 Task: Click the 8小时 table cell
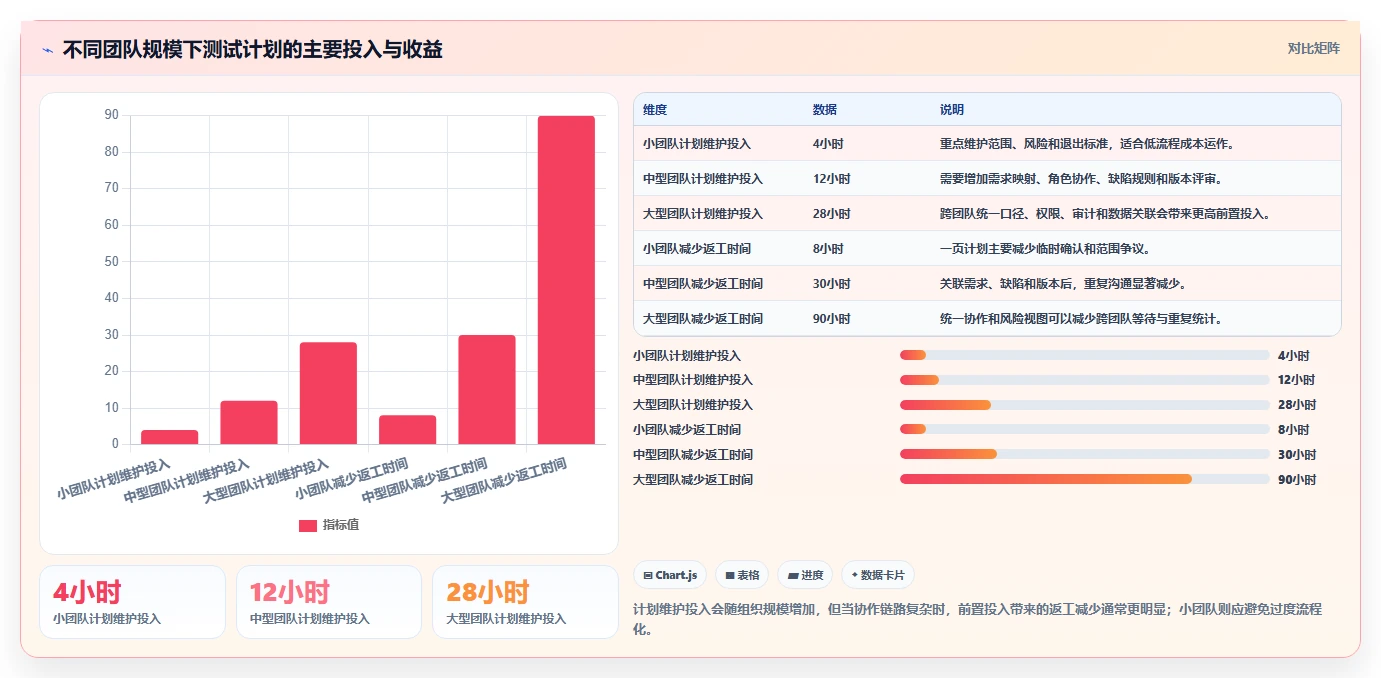point(828,249)
